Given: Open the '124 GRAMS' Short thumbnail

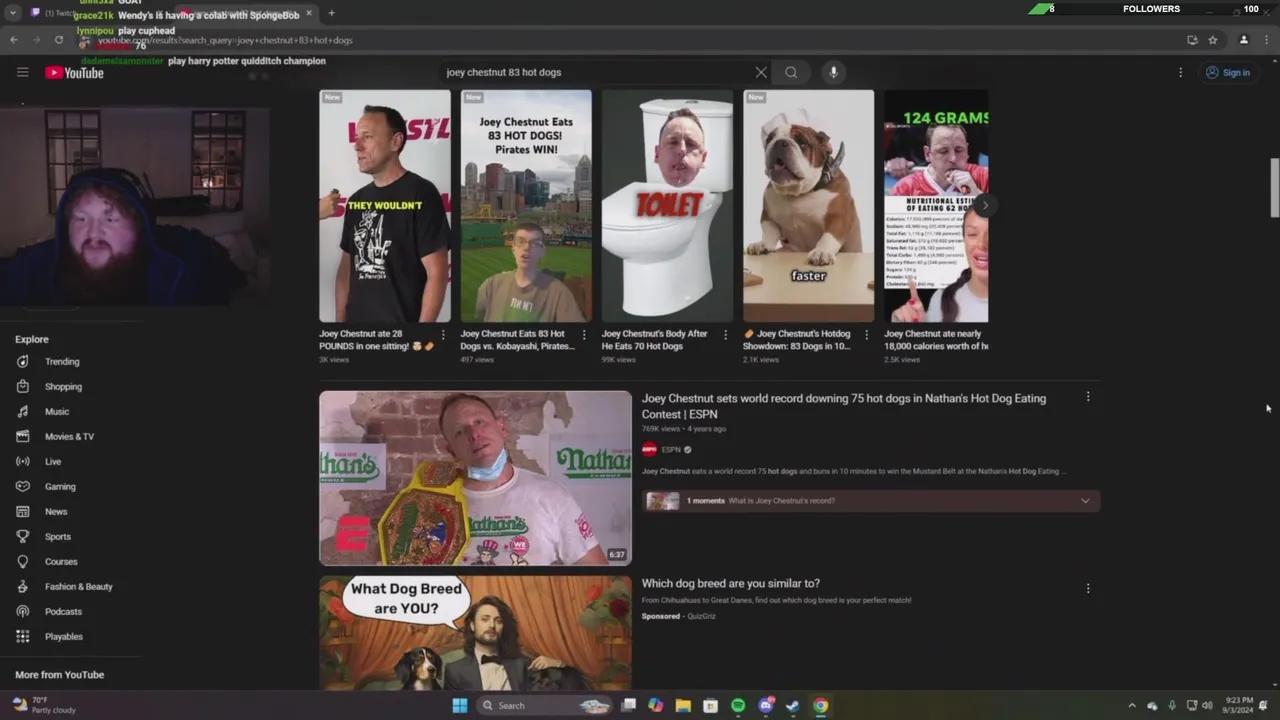Looking at the screenshot, I should [936, 206].
